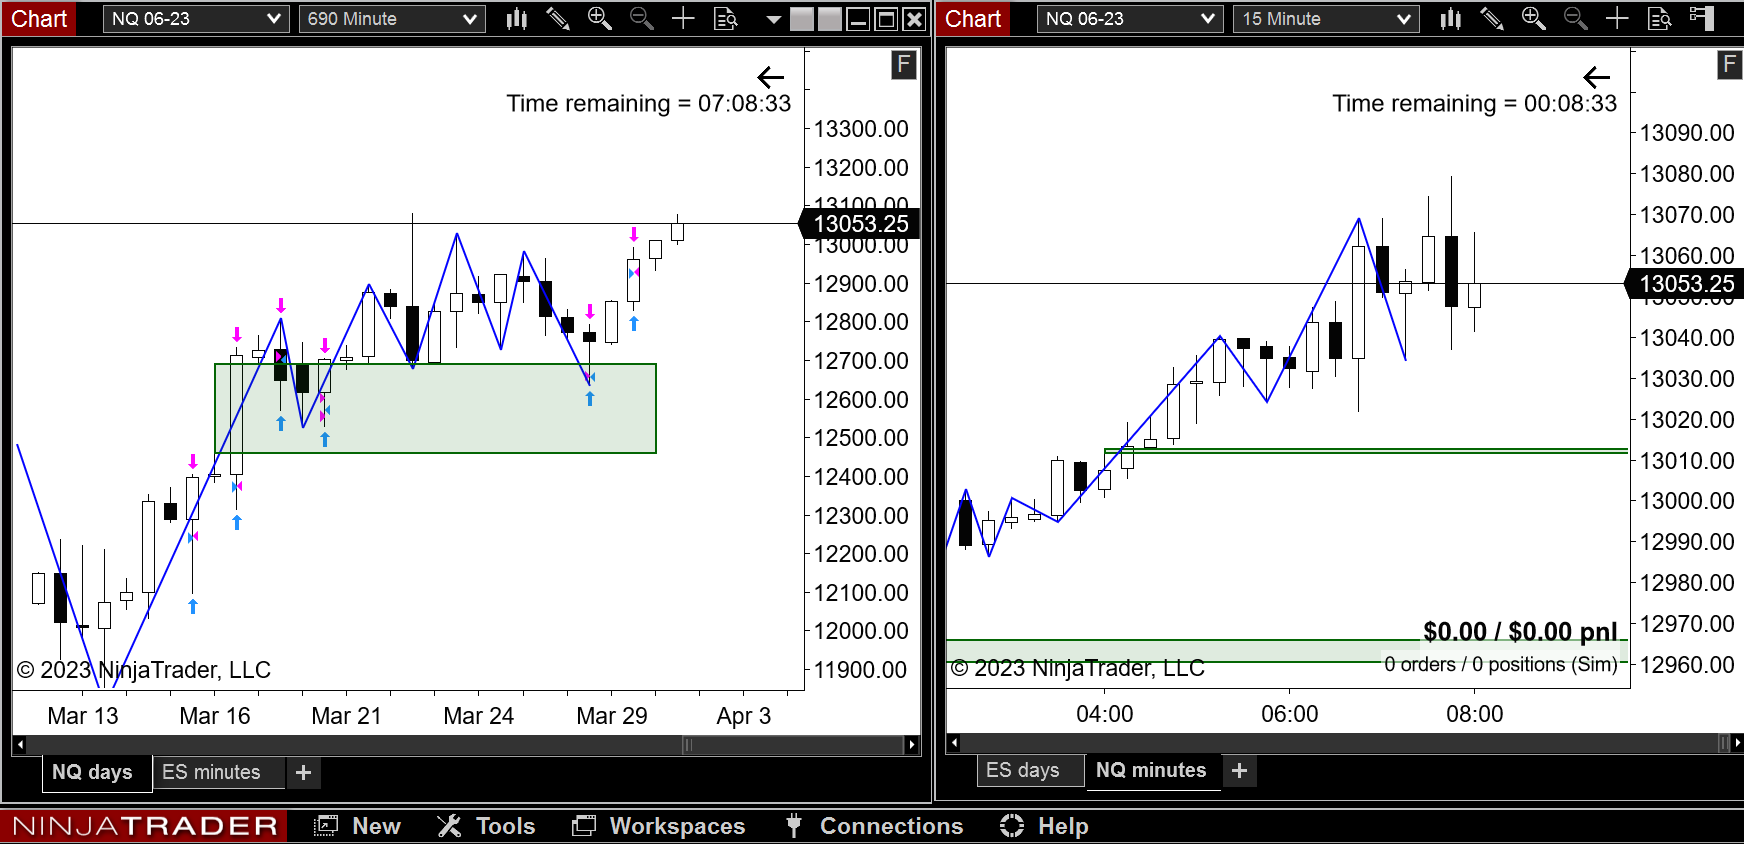Open the Help menu
1744x844 pixels.
pos(1044,826)
